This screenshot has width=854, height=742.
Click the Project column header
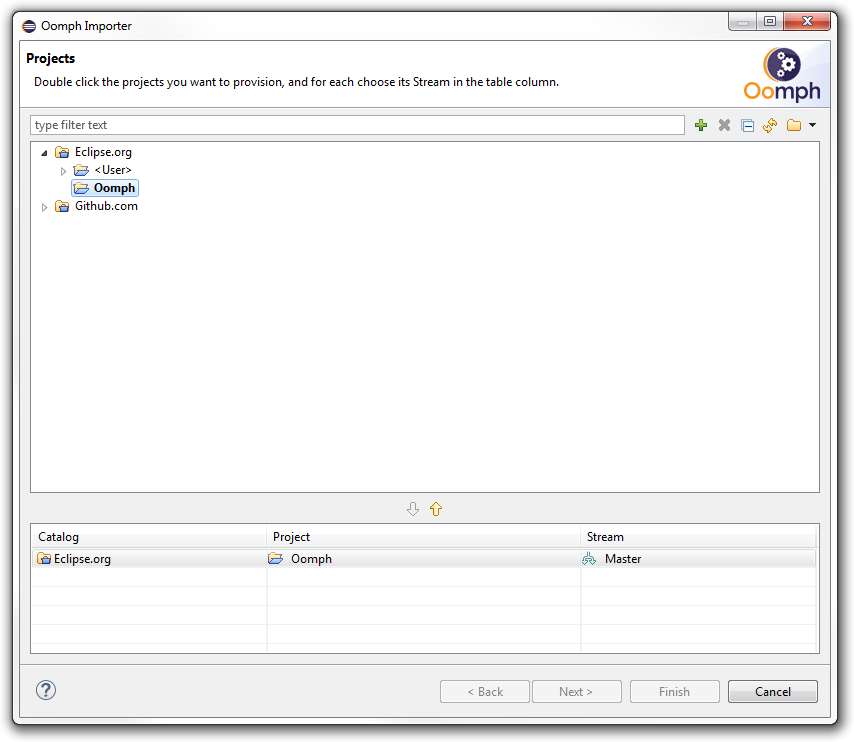pos(423,537)
